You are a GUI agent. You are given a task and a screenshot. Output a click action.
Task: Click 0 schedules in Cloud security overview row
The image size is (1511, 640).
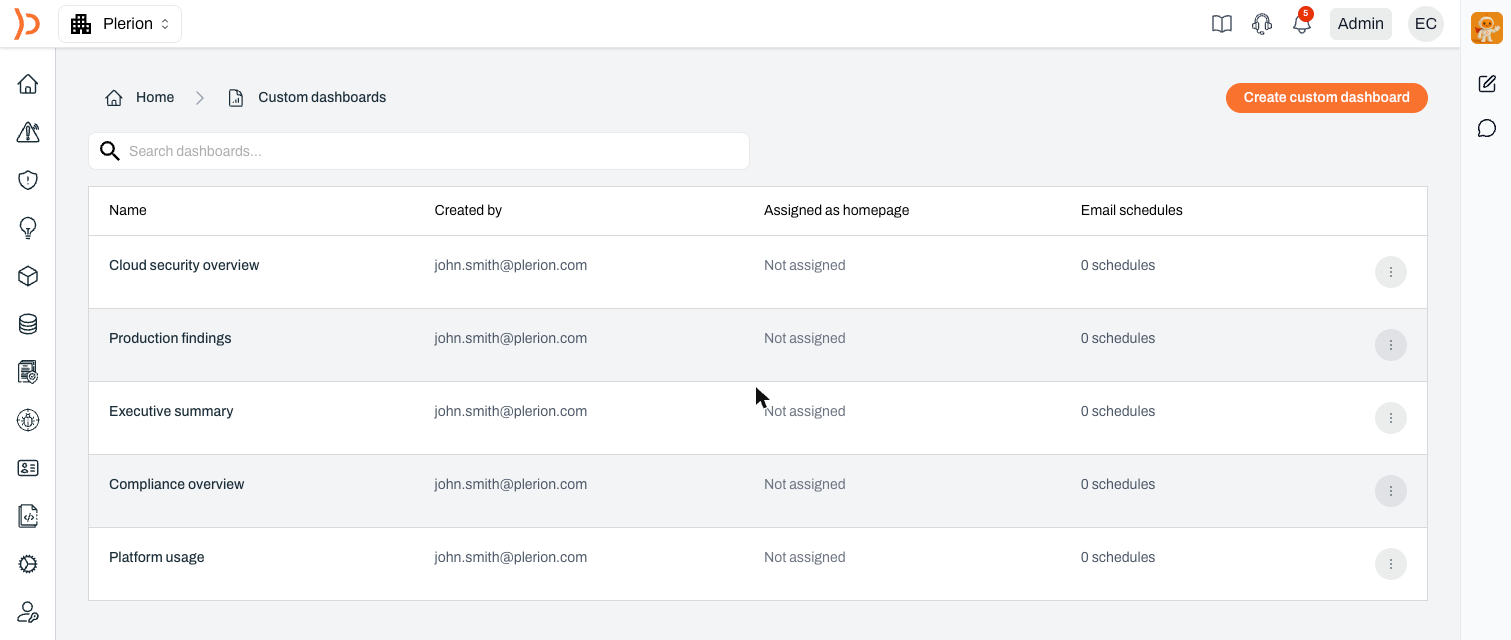(1118, 265)
